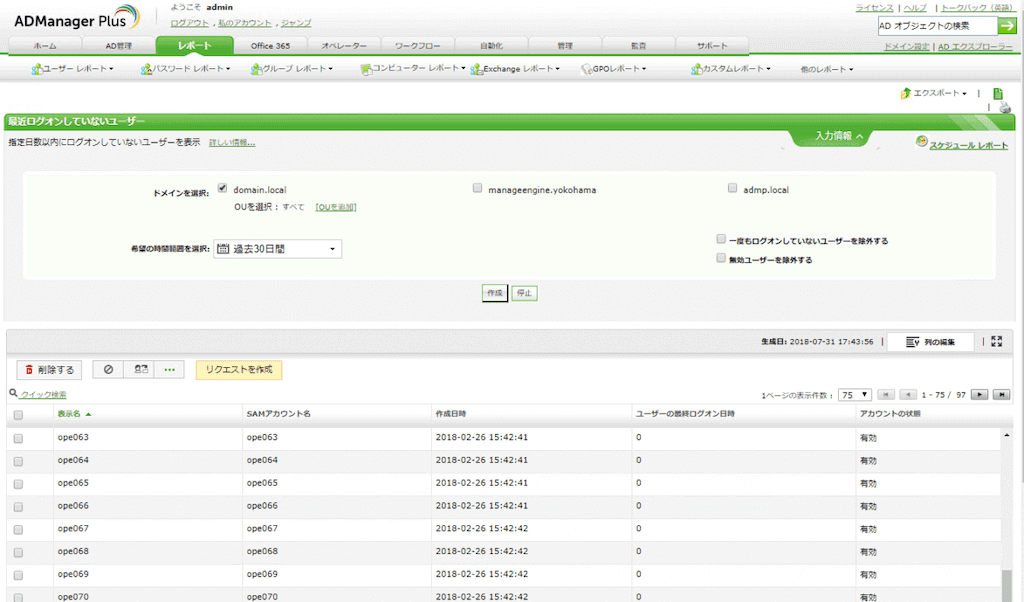Click the AD object search input field
This screenshot has width=1024, height=602.
coord(934,26)
